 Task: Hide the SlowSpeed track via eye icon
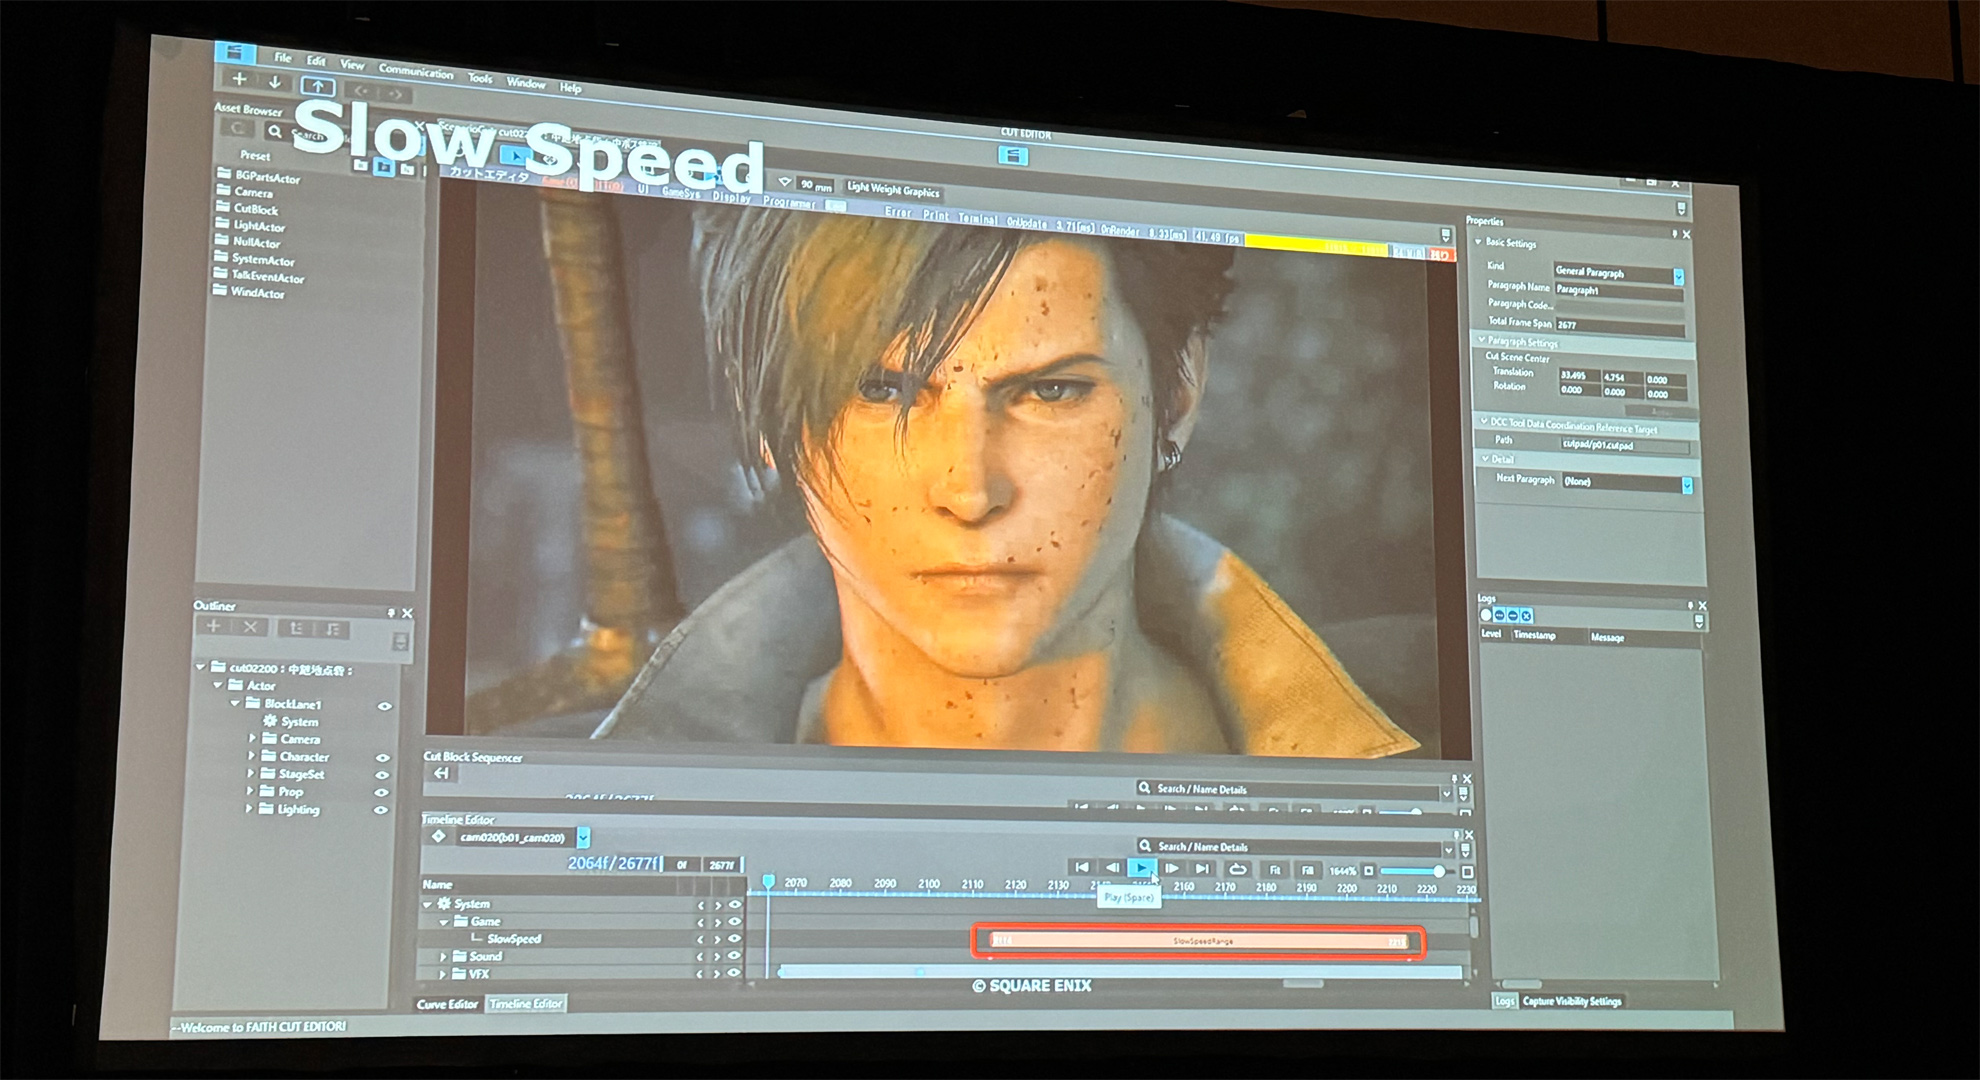click(x=735, y=939)
